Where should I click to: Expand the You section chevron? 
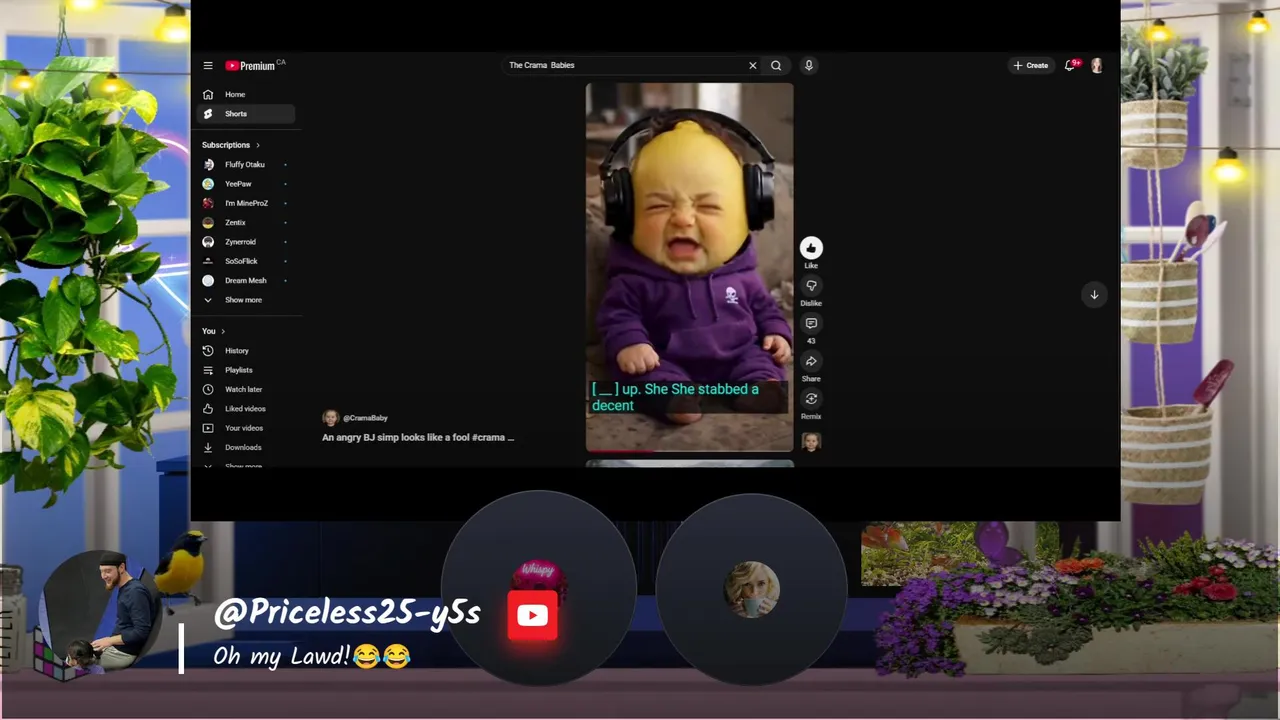223,331
